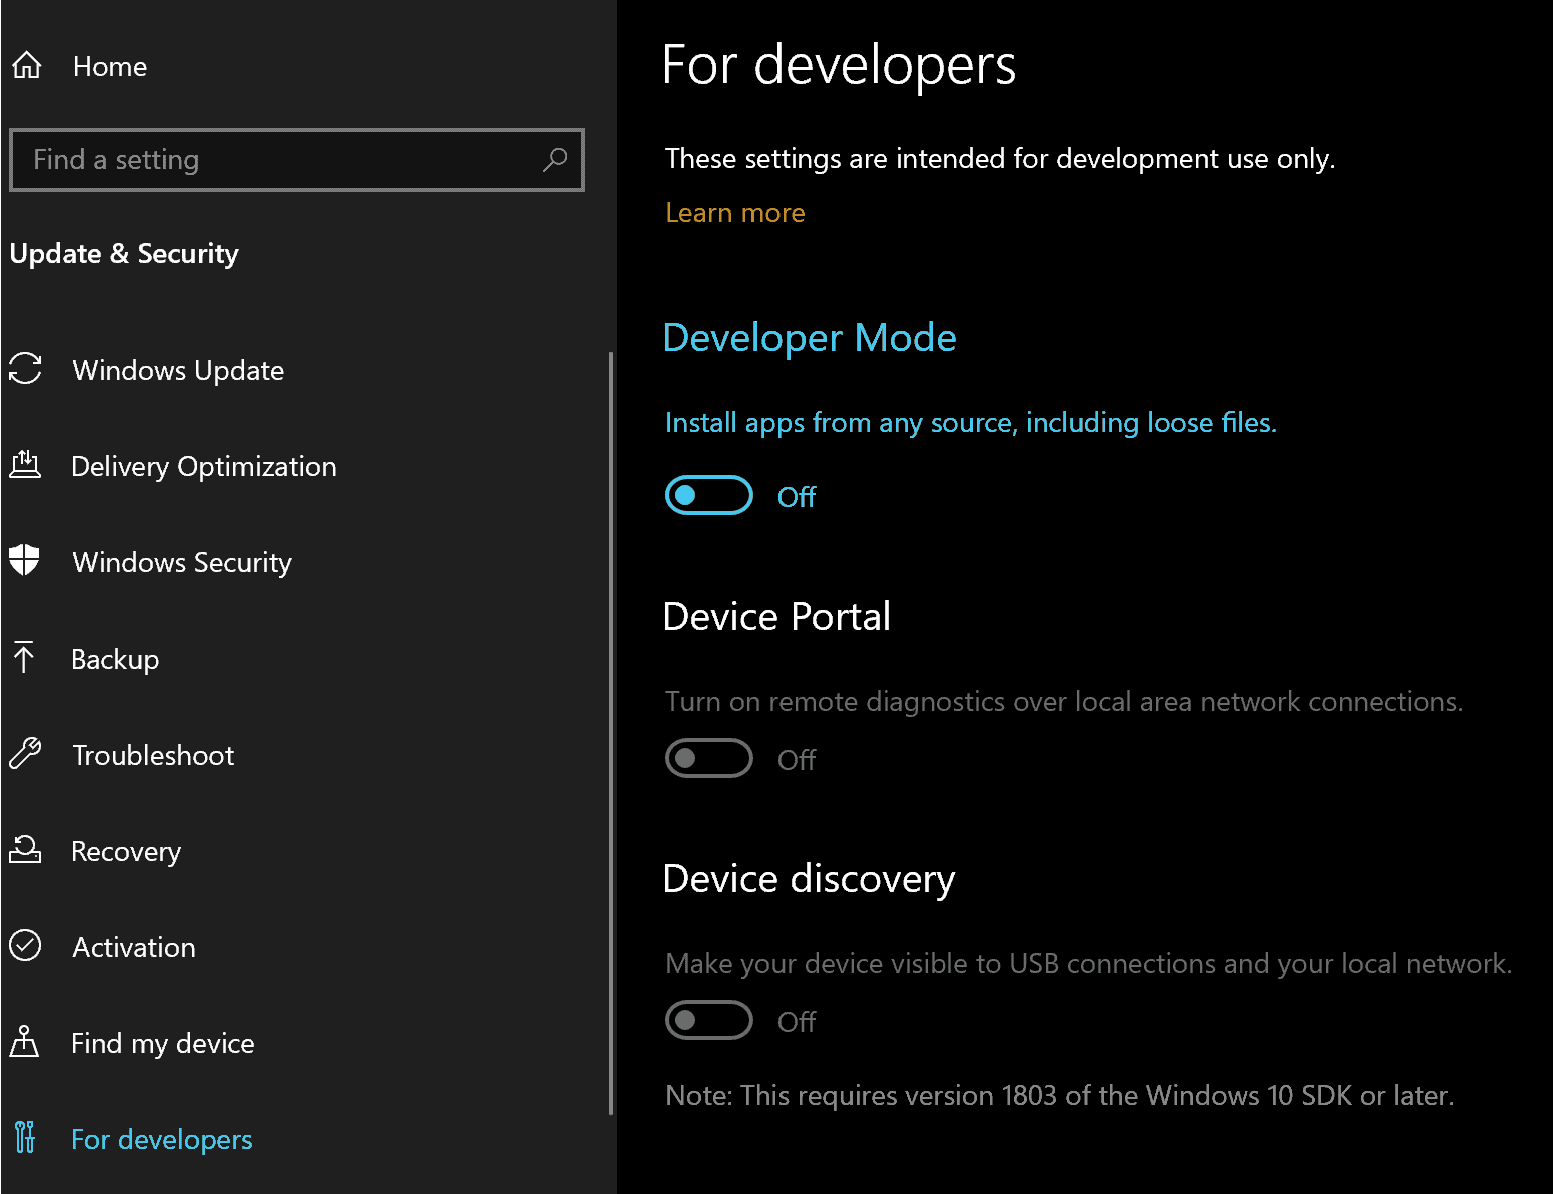Screen dimensions: 1553x1194
Task: Click the Activation checkmark icon
Action: point(25,945)
